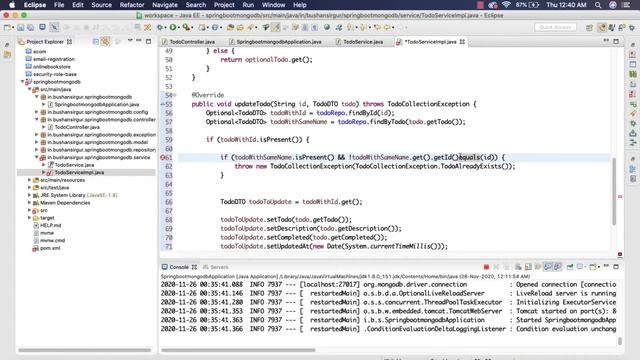Switch to the Servers tab
Screen dimensions: 640x360
215,267
